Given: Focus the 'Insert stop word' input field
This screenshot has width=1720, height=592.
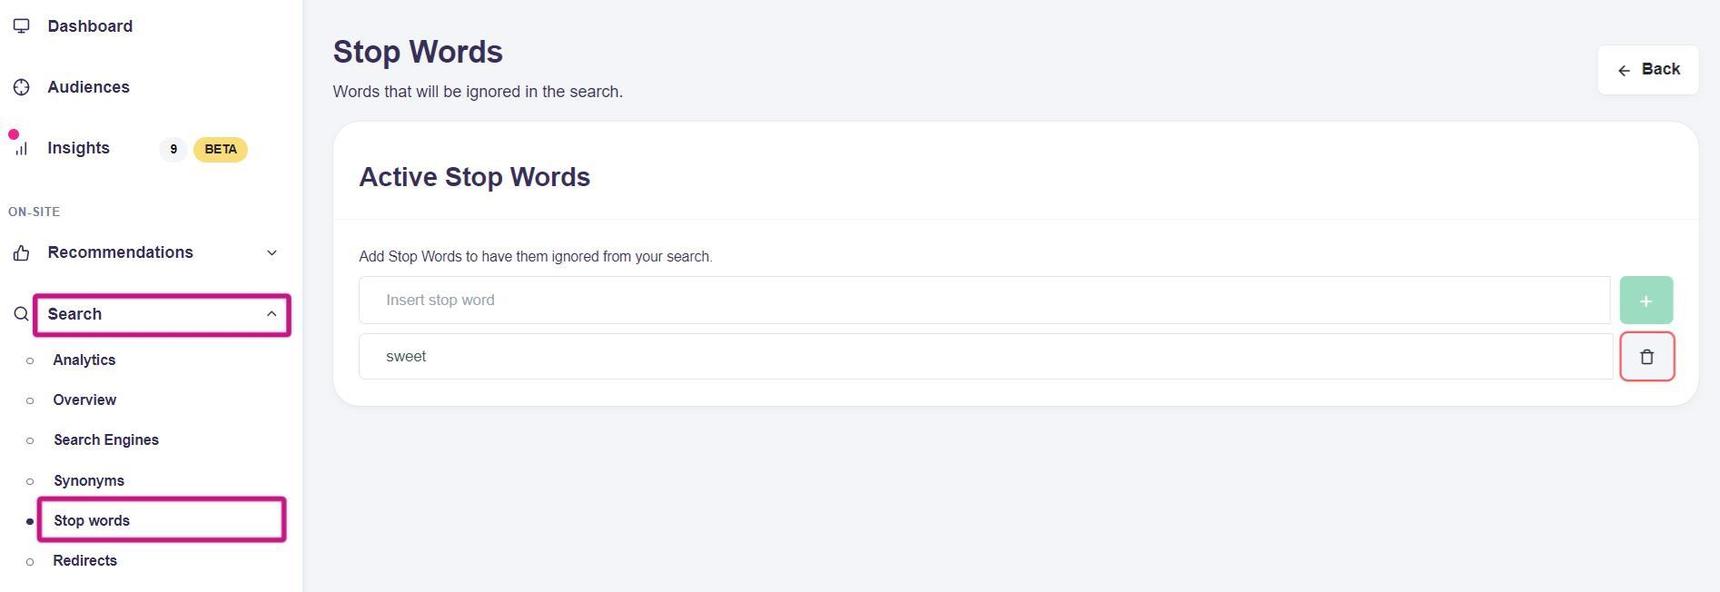Looking at the screenshot, I should tap(984, 300).
